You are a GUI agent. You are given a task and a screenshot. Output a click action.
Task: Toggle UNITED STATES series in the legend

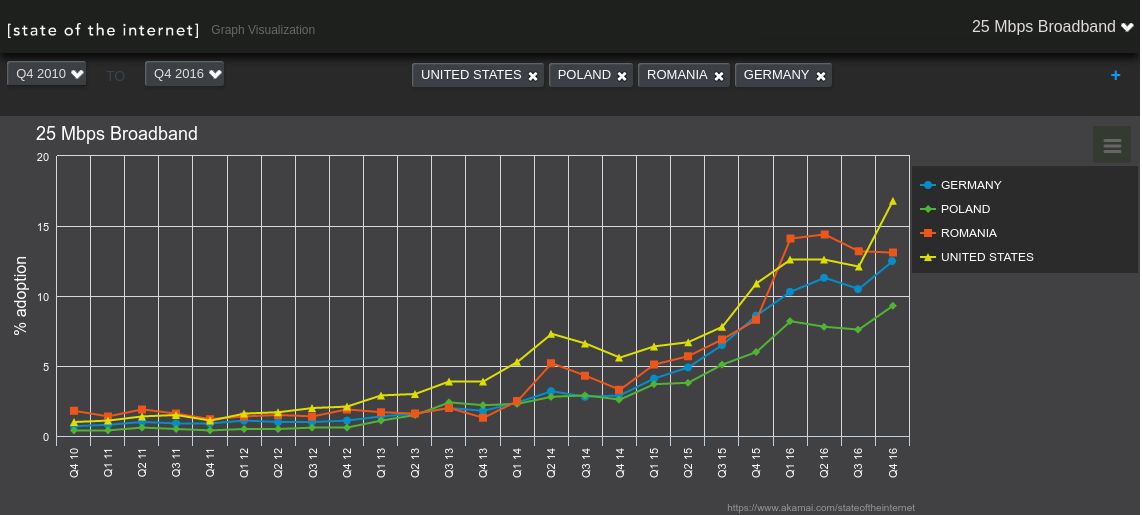pos(977,257)
